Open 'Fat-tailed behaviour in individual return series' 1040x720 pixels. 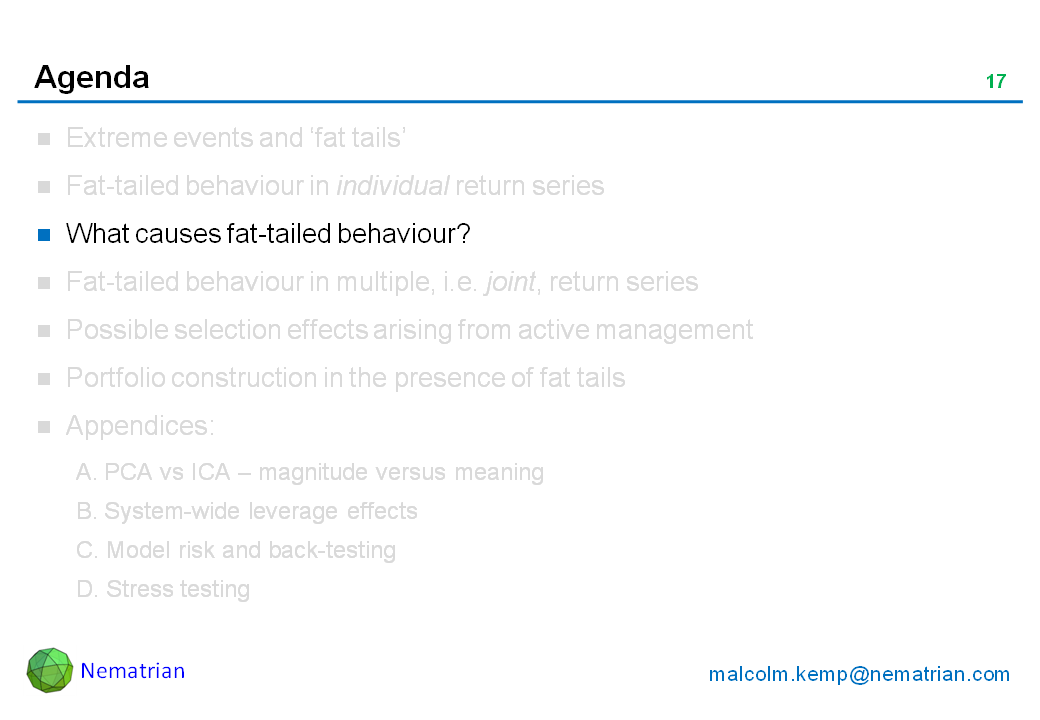[x=335, y=186]
